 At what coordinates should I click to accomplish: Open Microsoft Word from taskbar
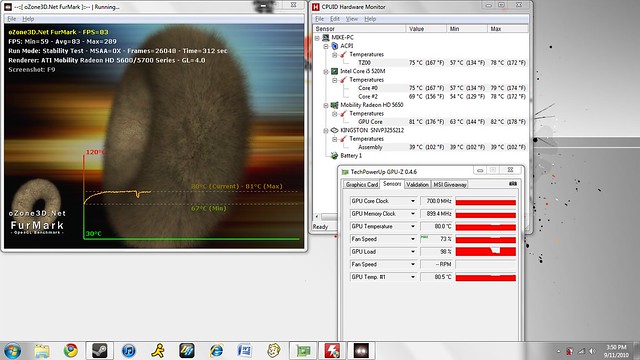click(x=245, y=350)
